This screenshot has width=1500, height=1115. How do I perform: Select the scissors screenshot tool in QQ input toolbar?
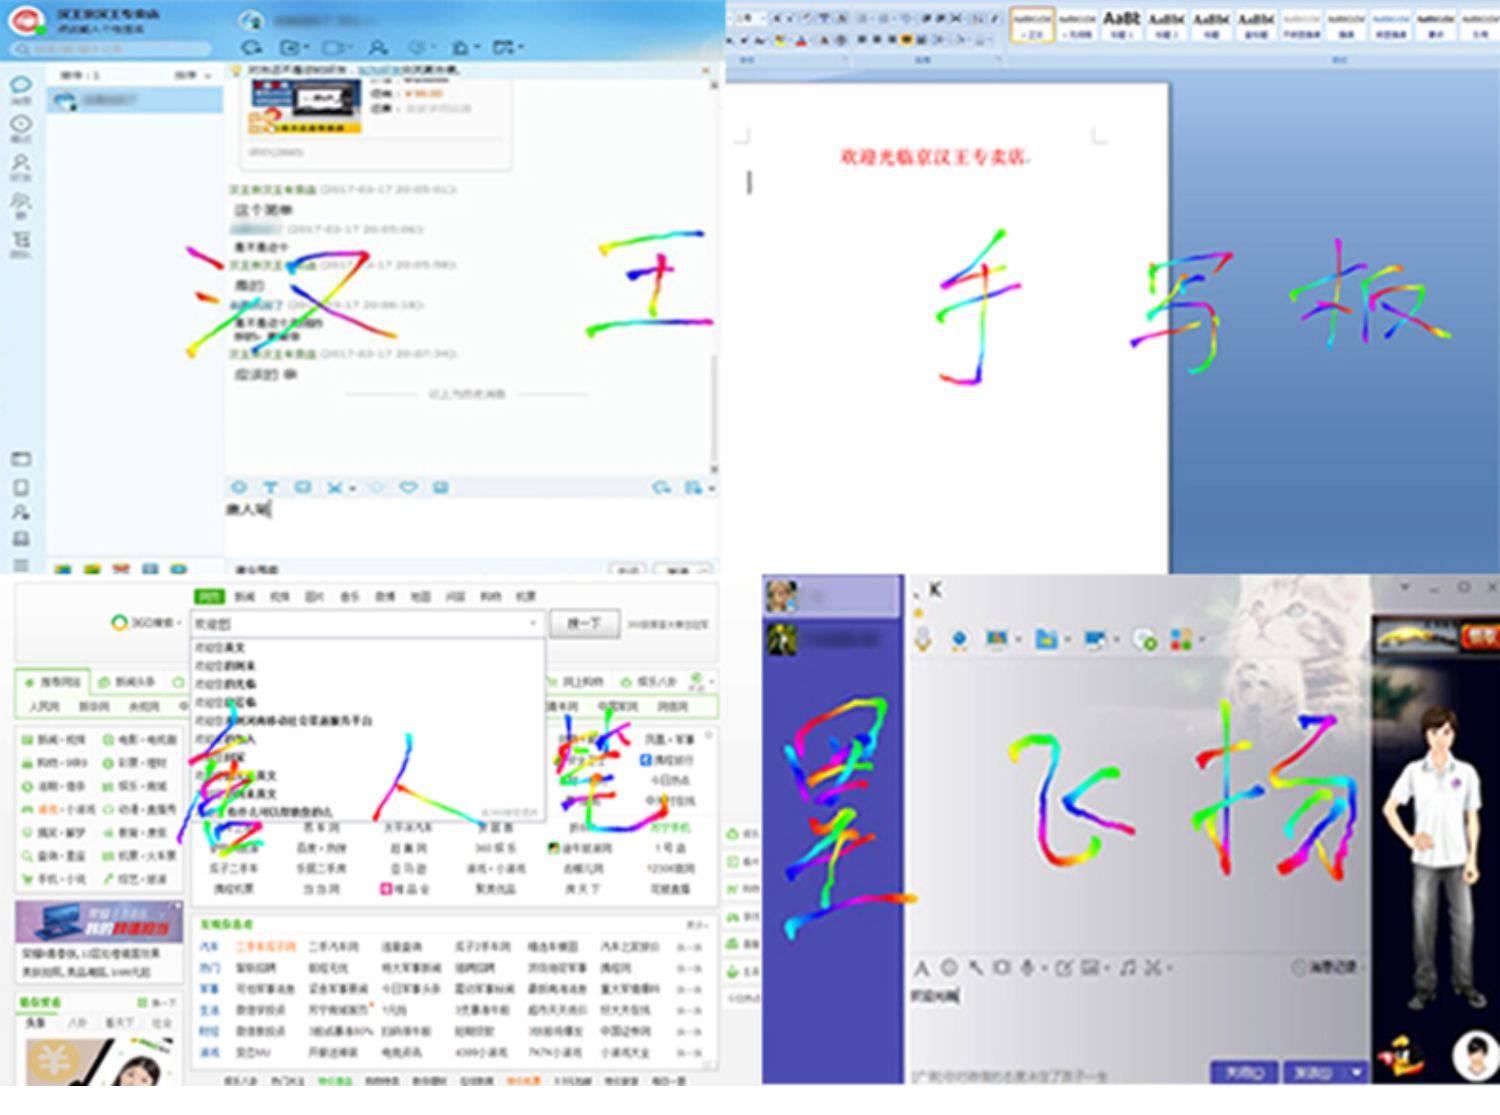(x=1153, y=968)
